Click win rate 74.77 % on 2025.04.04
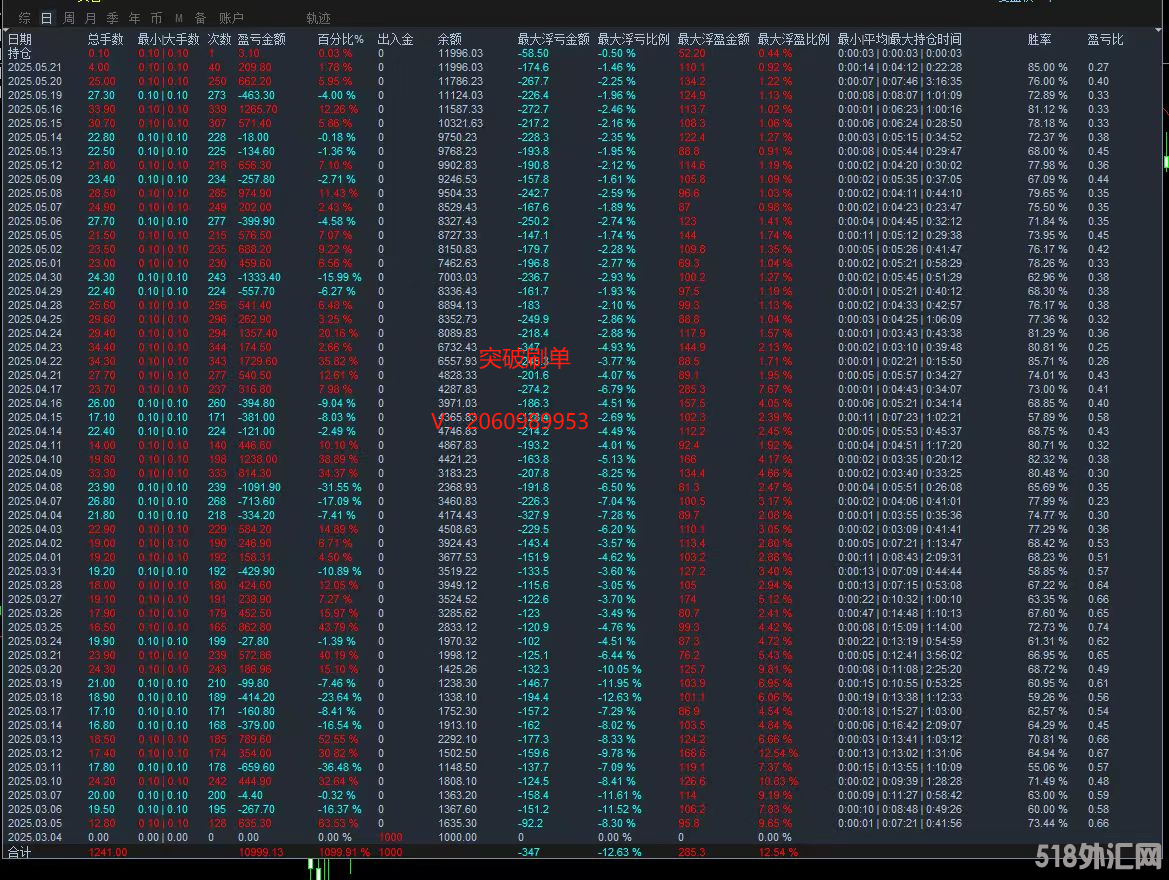This screenshot has width=1169, height=880. tap(1047, 515)
